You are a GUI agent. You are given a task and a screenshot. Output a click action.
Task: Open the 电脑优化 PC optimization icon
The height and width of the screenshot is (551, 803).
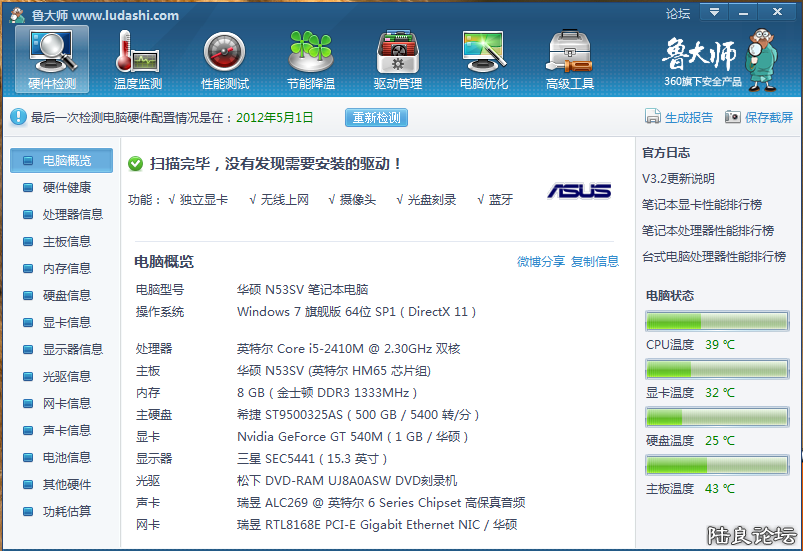click(x=483, y=52)
